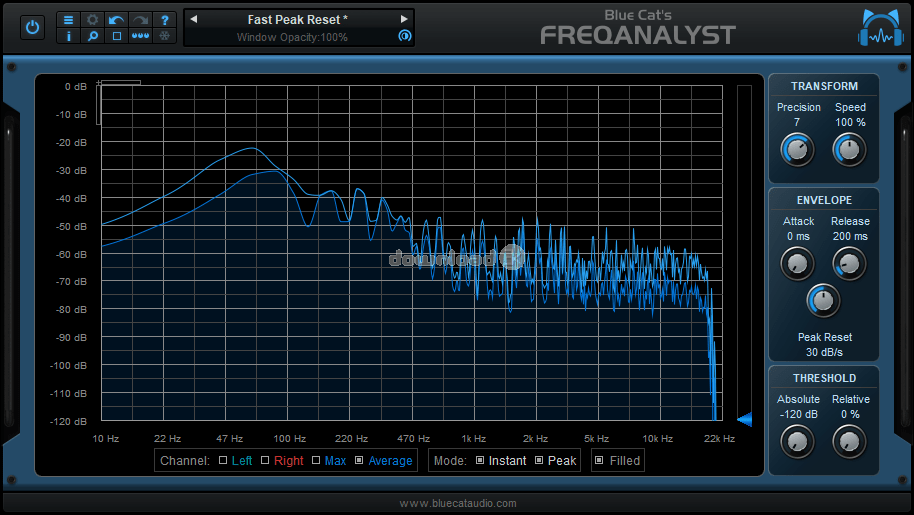Click the Relative value 0 %
The width and height of the screenshot is (914, 515).
[850, 414]
